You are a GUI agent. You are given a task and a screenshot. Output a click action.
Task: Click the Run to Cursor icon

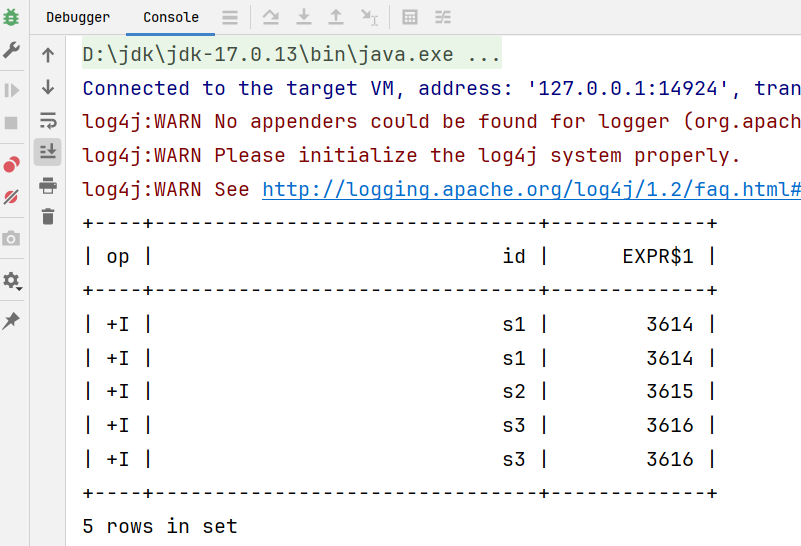[369, 17]
